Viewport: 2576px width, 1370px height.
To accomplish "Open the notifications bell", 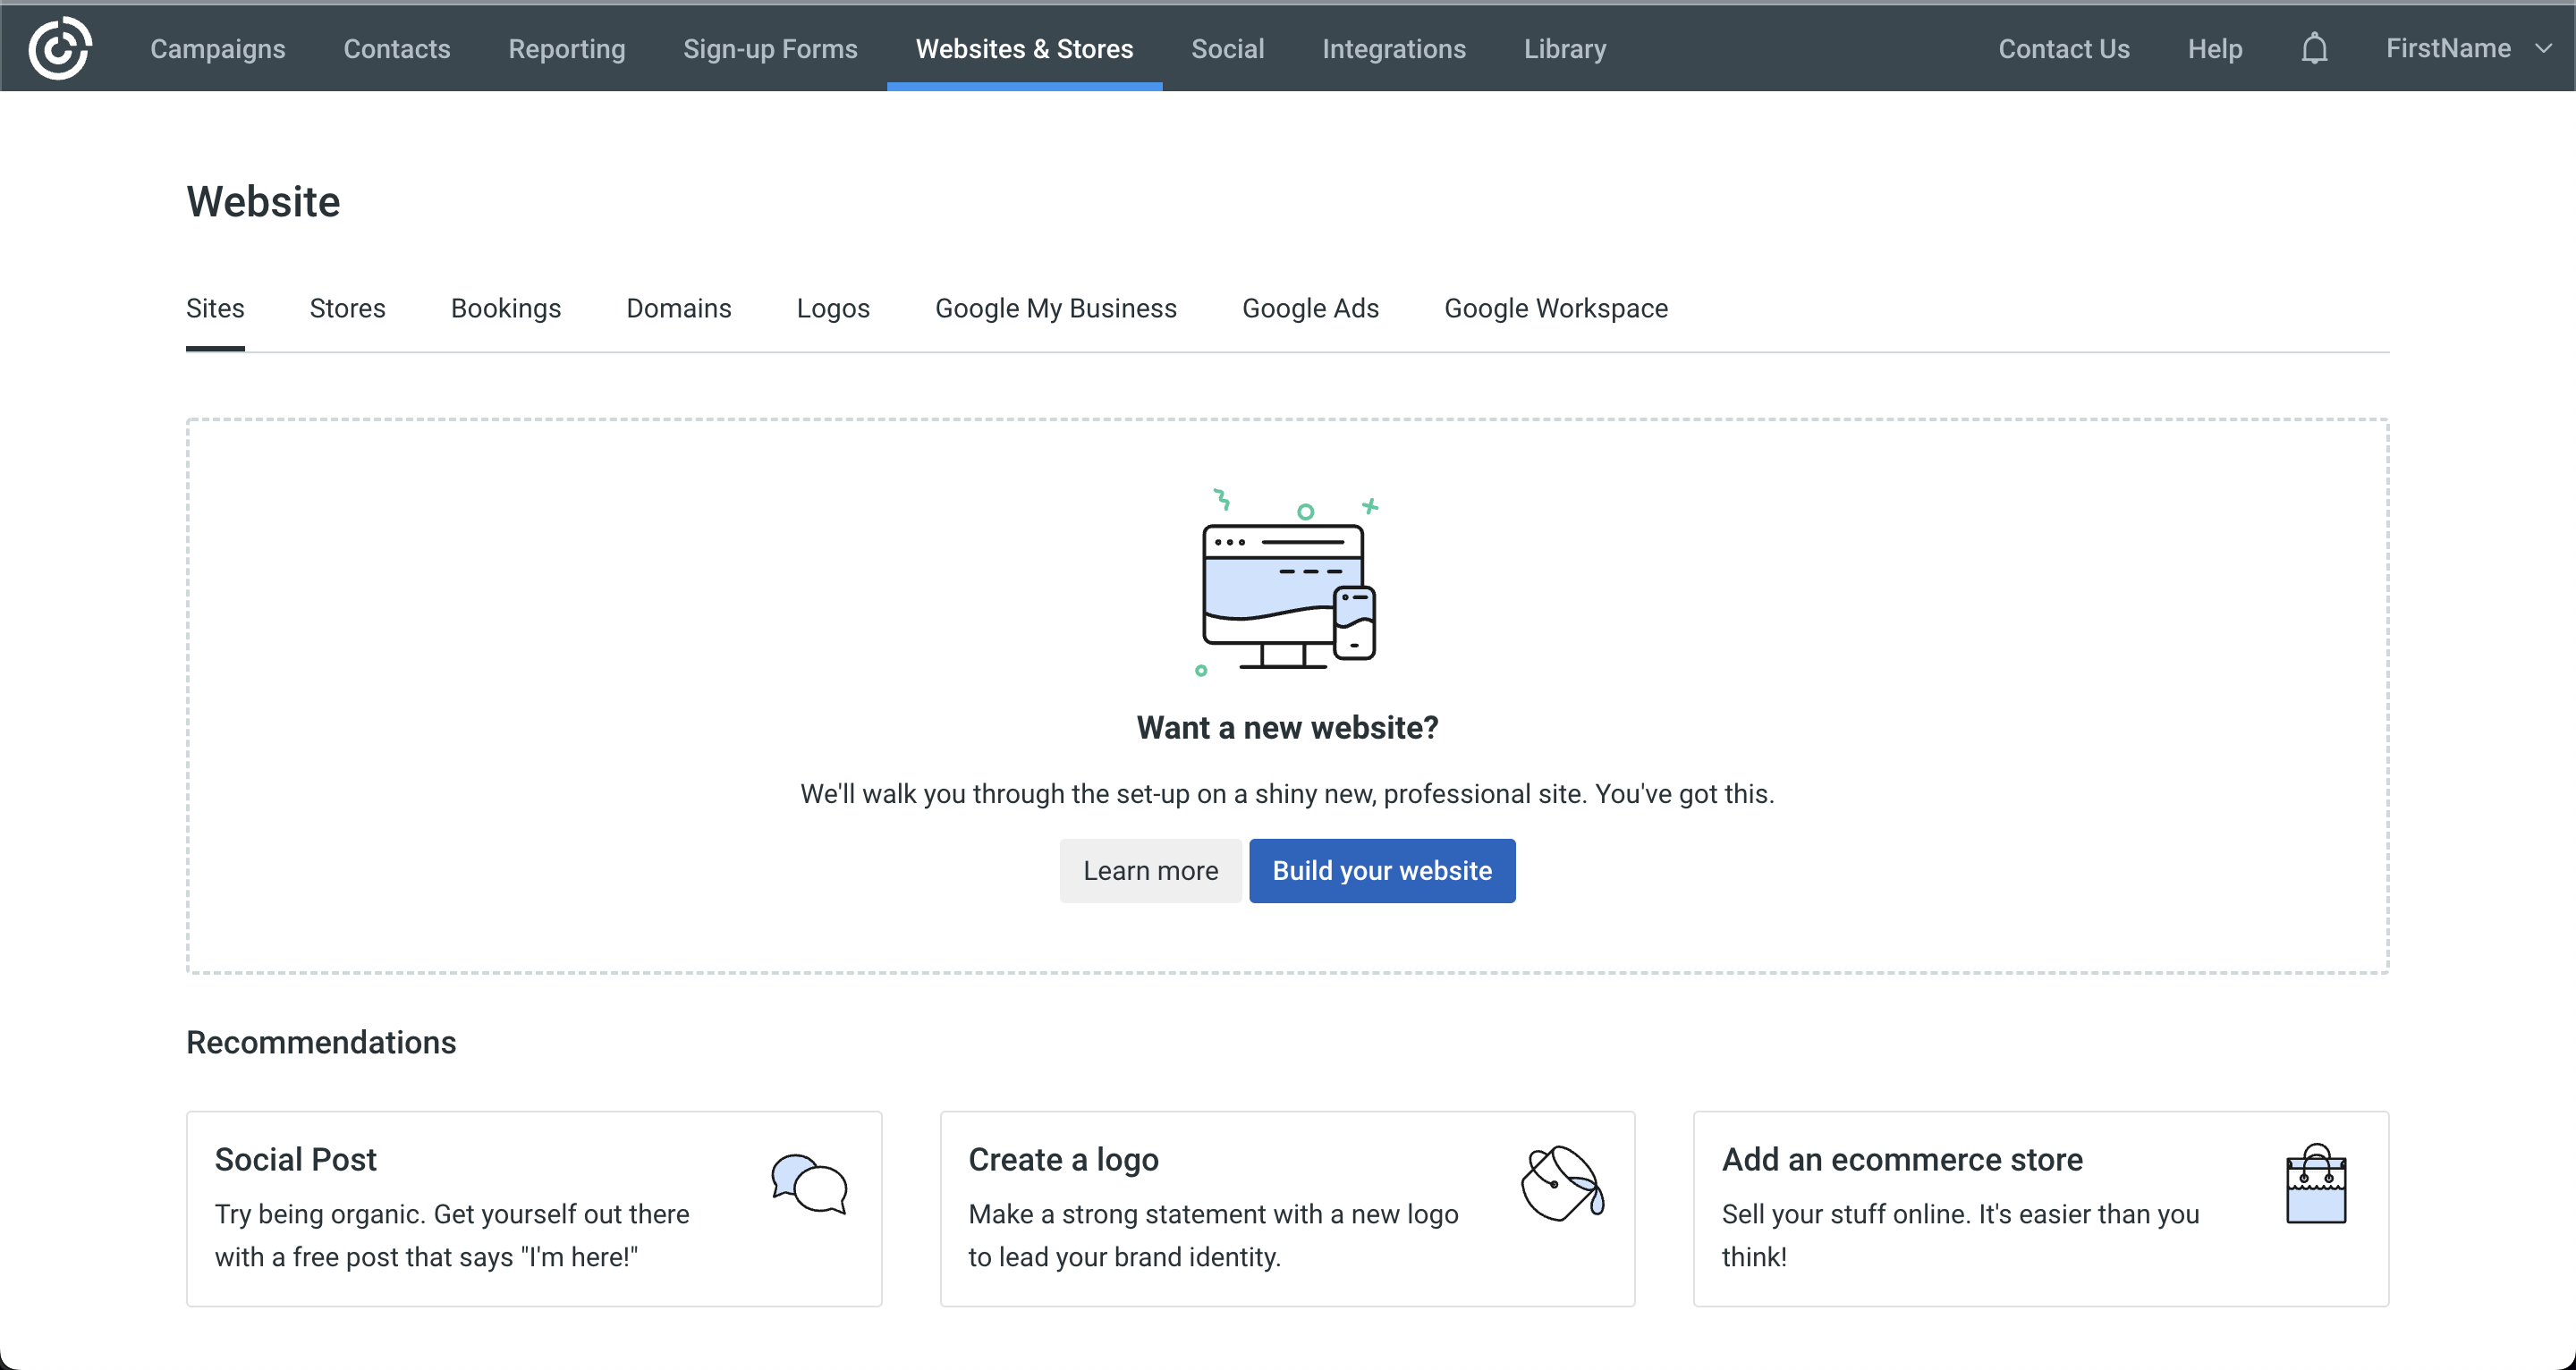I will 2314,48.
